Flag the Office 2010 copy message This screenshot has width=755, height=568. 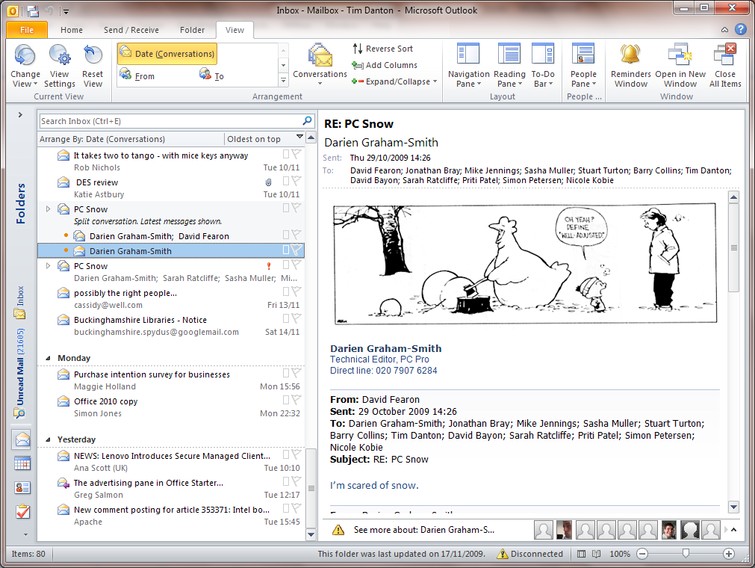(x=296, y=400)
